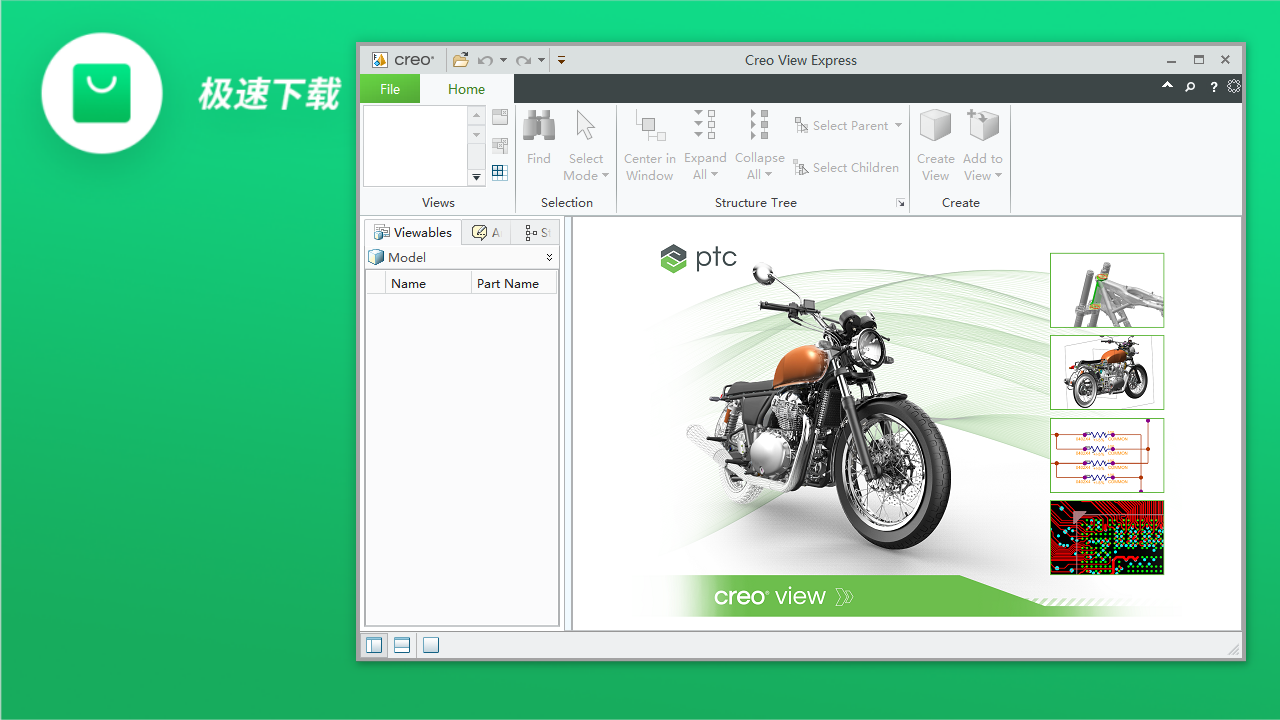Open the File menu

pos(389,88)
